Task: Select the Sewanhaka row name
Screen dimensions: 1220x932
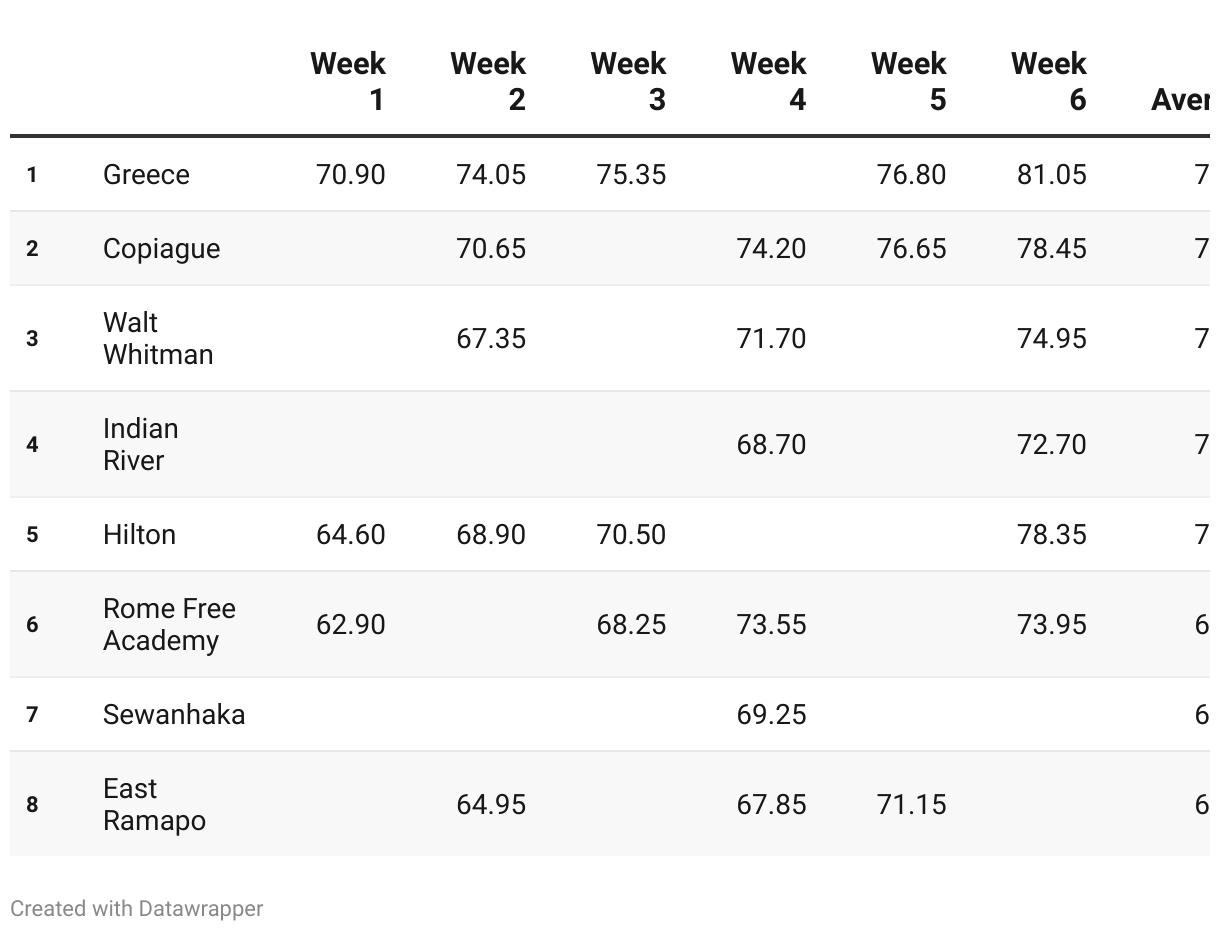Action: point(174,714)
